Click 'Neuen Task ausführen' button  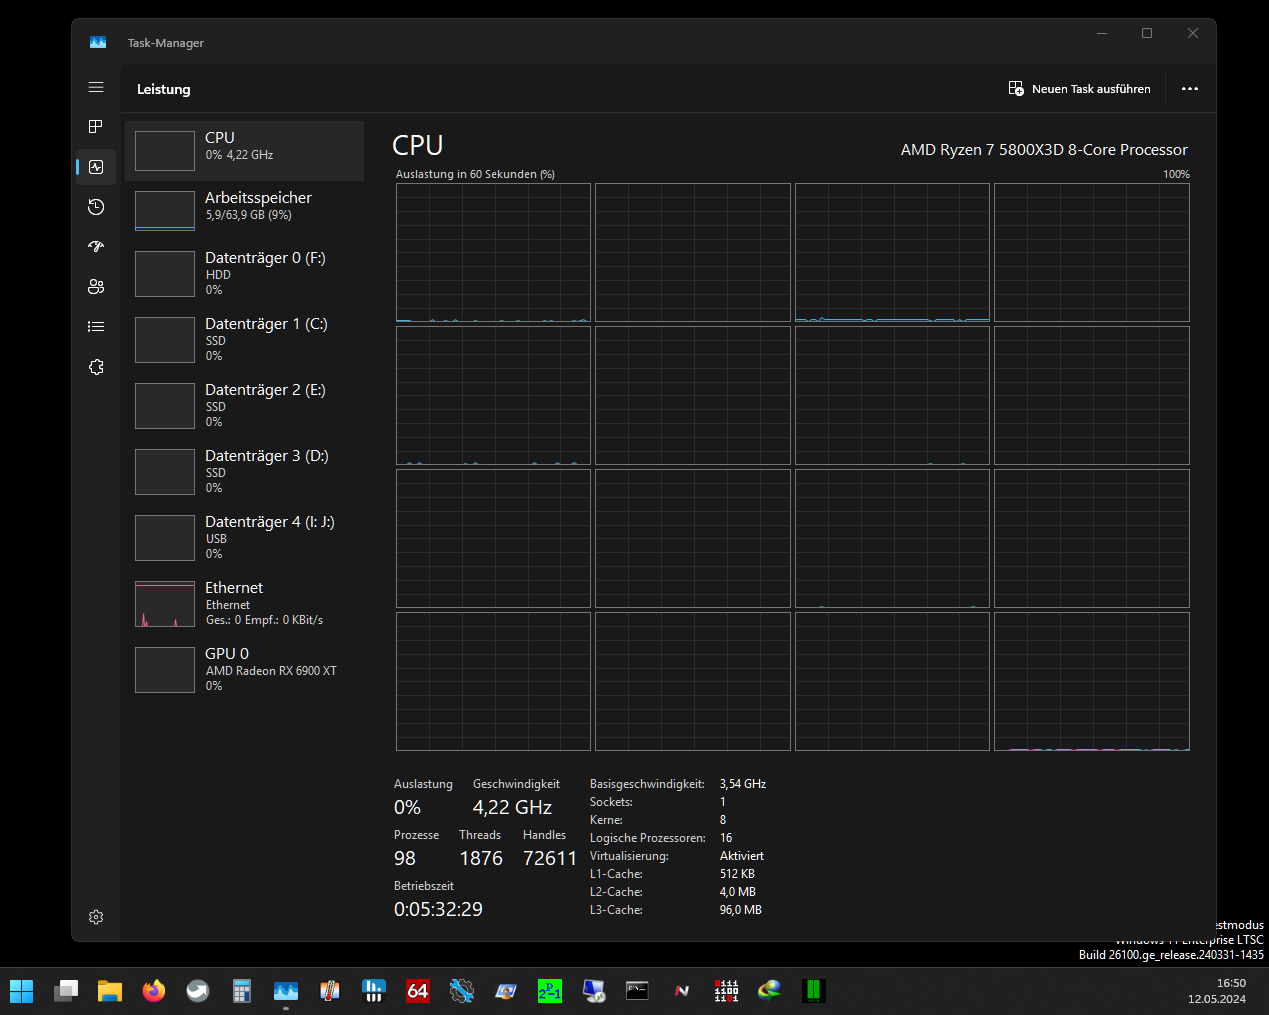pos(1080,89)
